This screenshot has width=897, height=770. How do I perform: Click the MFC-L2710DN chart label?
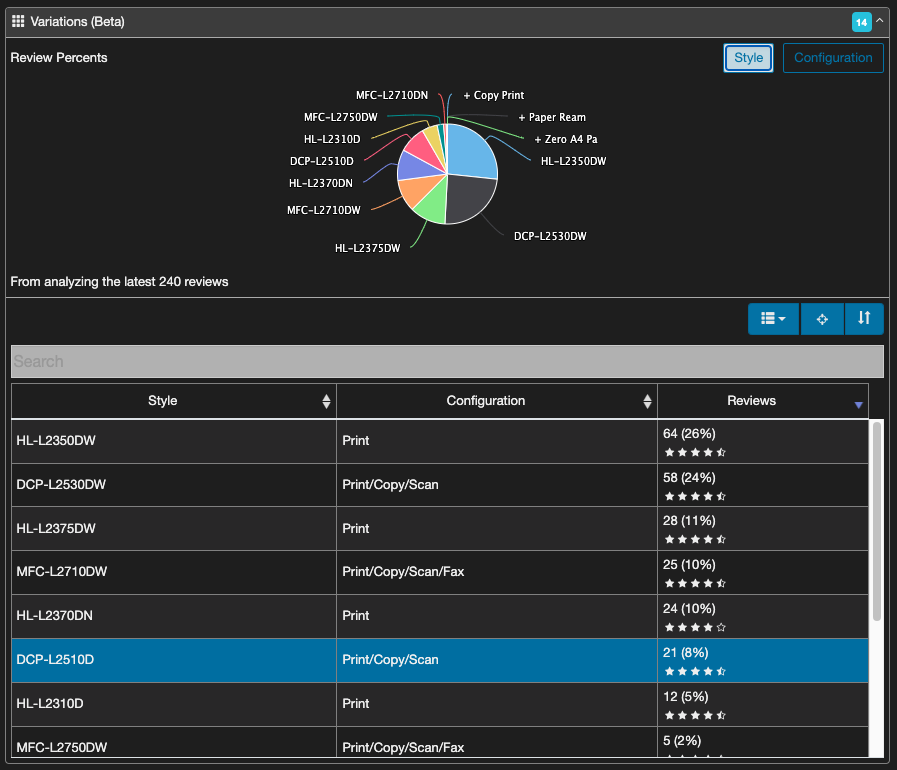[x=392, y=96]
